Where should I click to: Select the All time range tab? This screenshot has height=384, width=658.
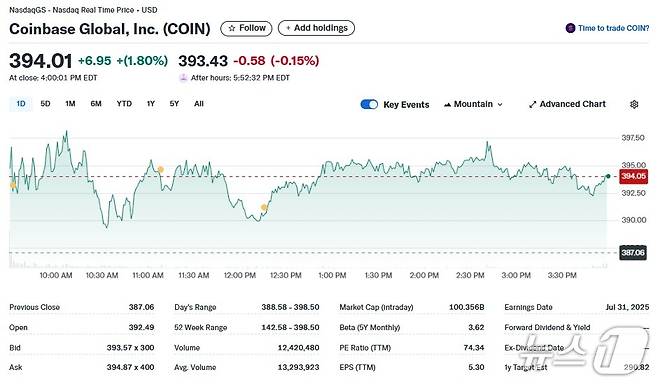[199, 104]
